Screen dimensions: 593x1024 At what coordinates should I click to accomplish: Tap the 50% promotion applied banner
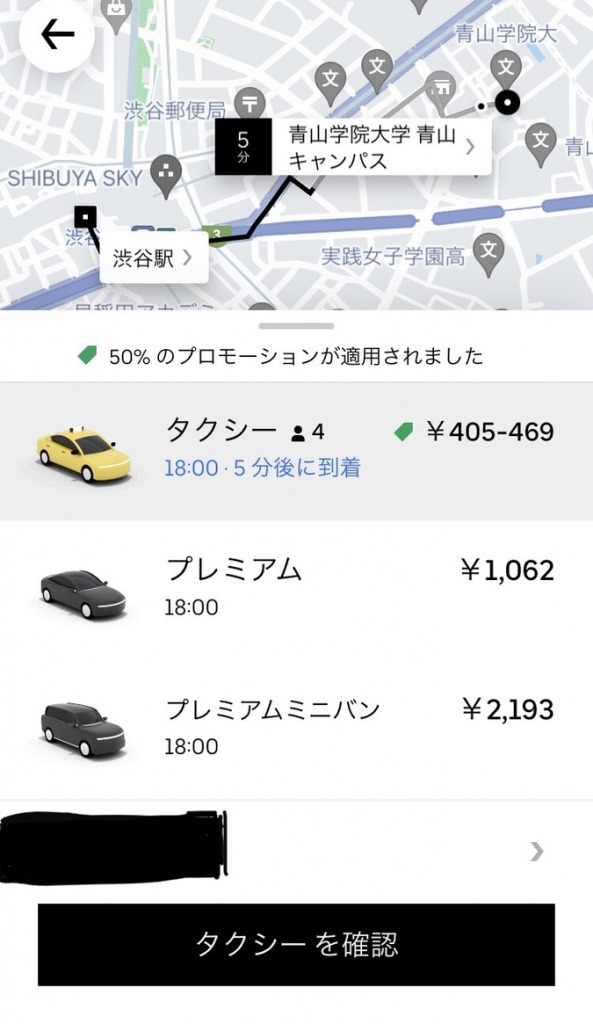point(281,356)
